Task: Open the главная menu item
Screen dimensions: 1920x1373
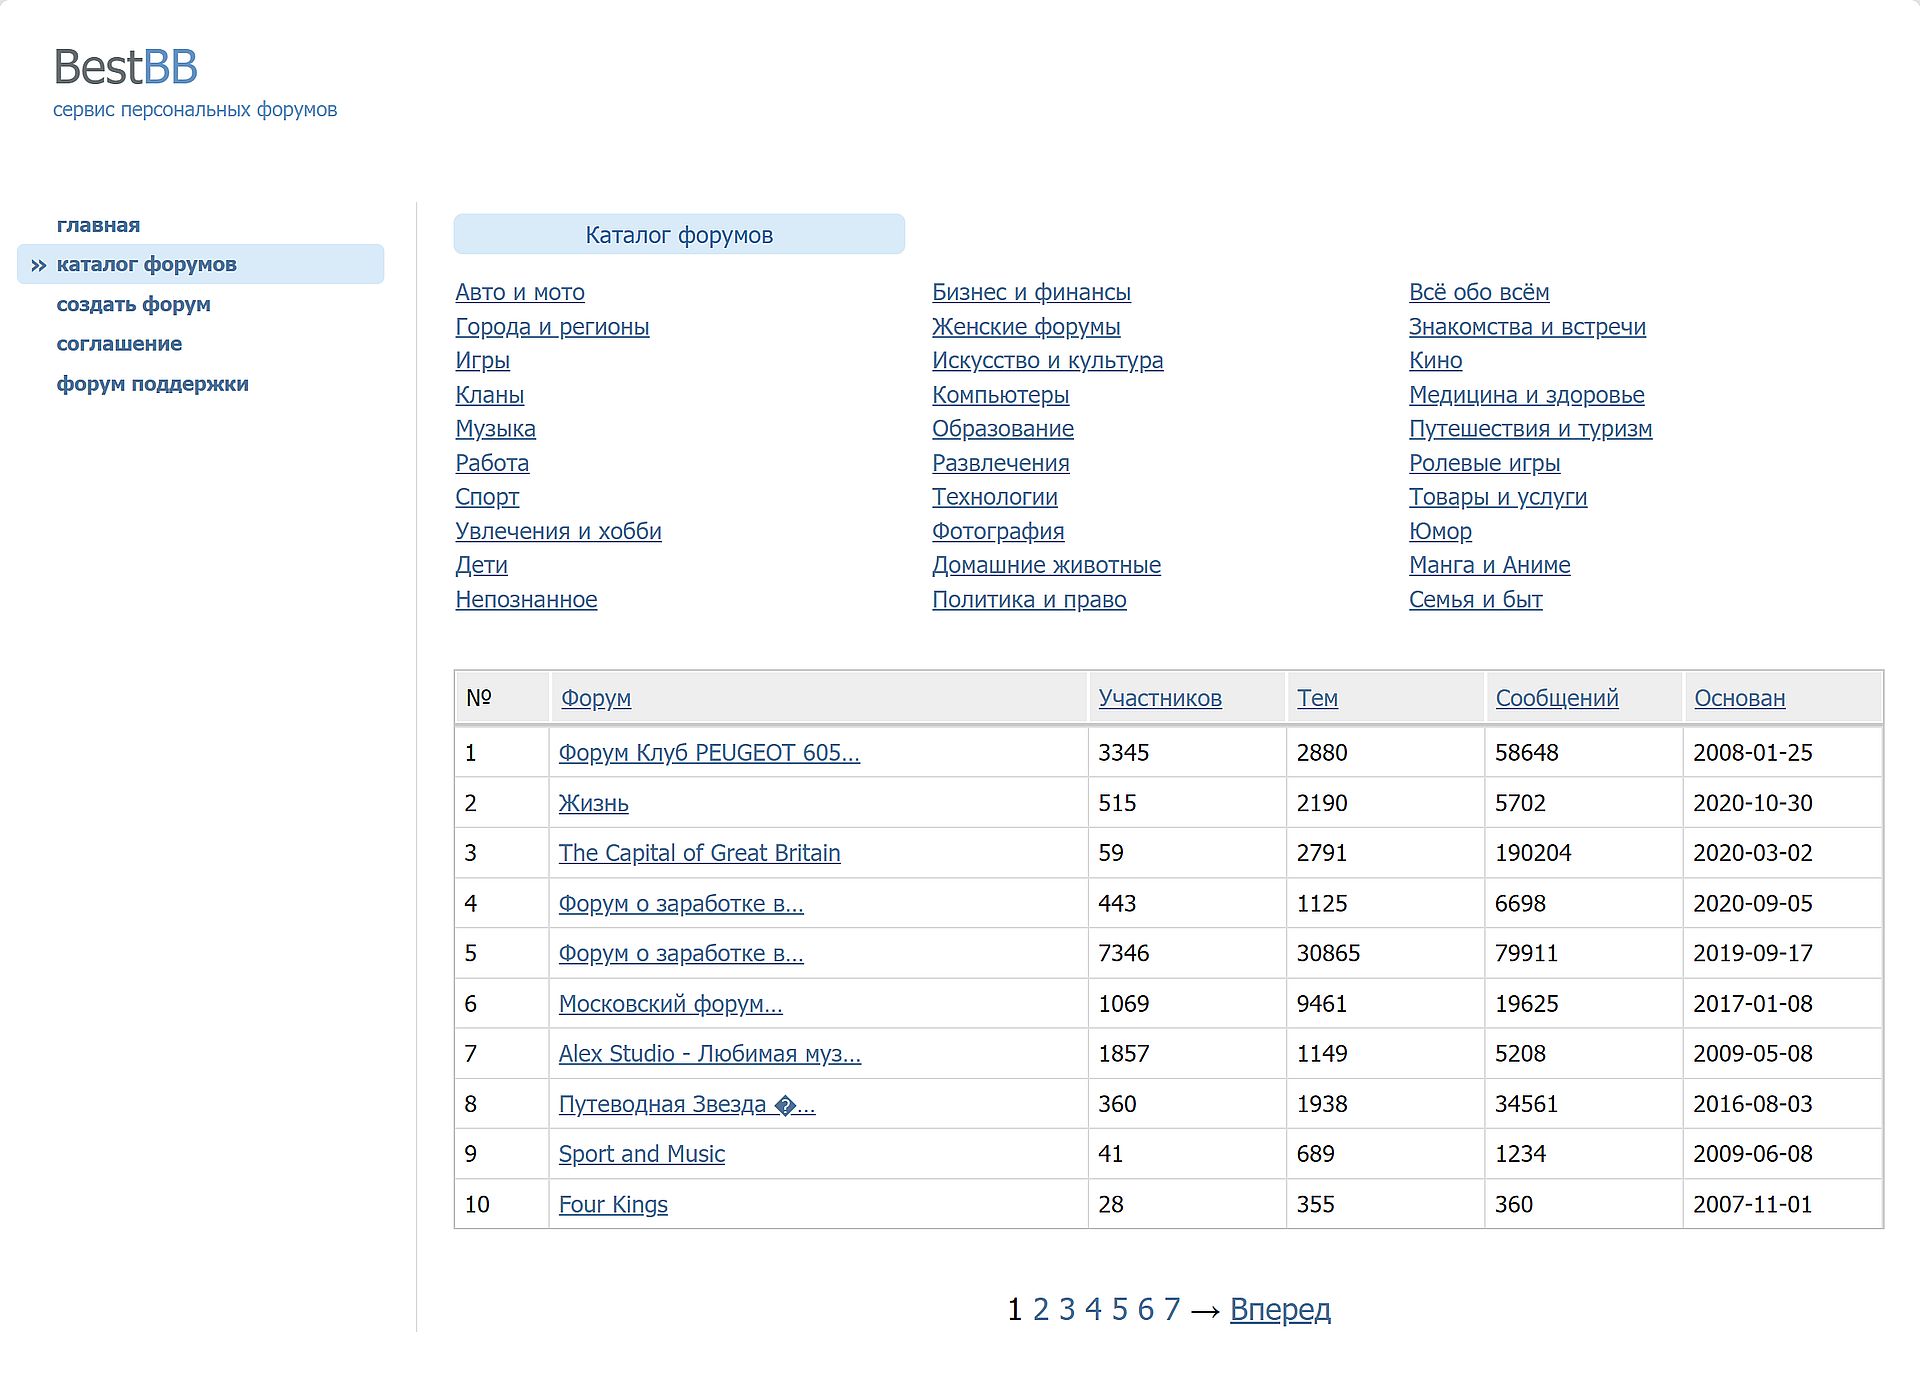Action: (98, 225)
